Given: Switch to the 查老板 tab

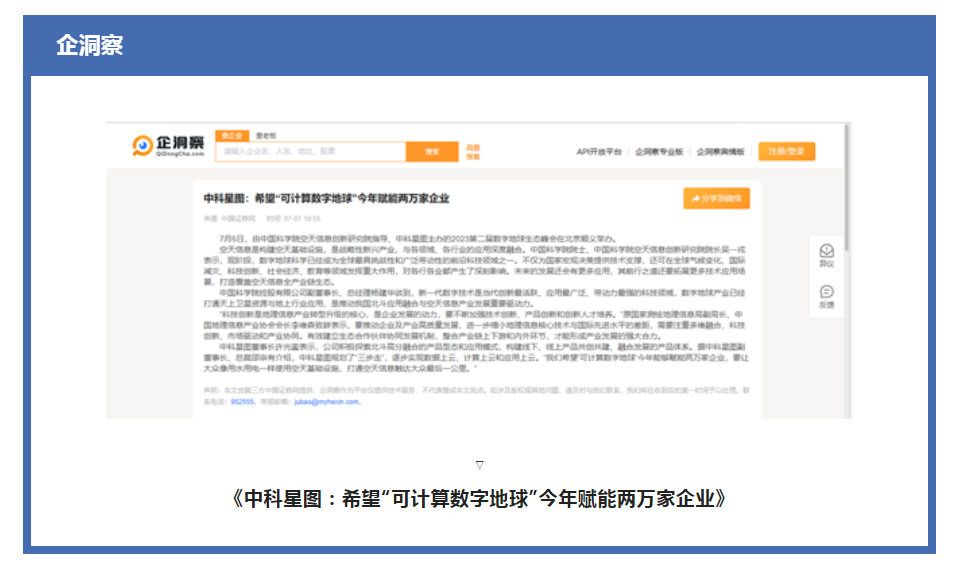Looking at the screenshot, I should pyautogui.click(x=266, y=134).
